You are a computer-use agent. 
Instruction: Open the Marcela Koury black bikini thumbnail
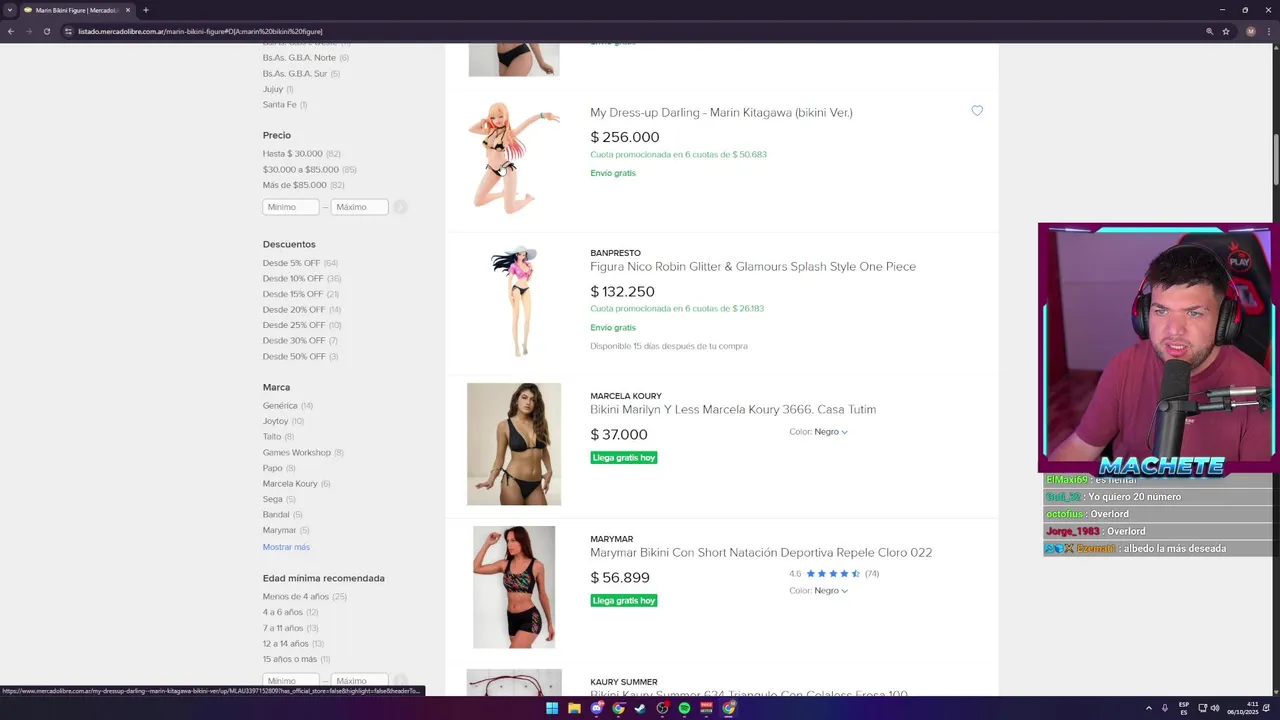(514, 444)
